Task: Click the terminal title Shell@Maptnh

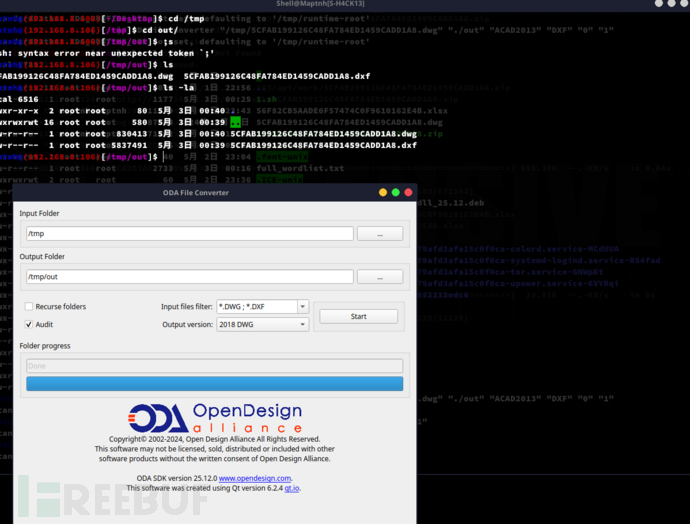Action: tap(320, 4)
